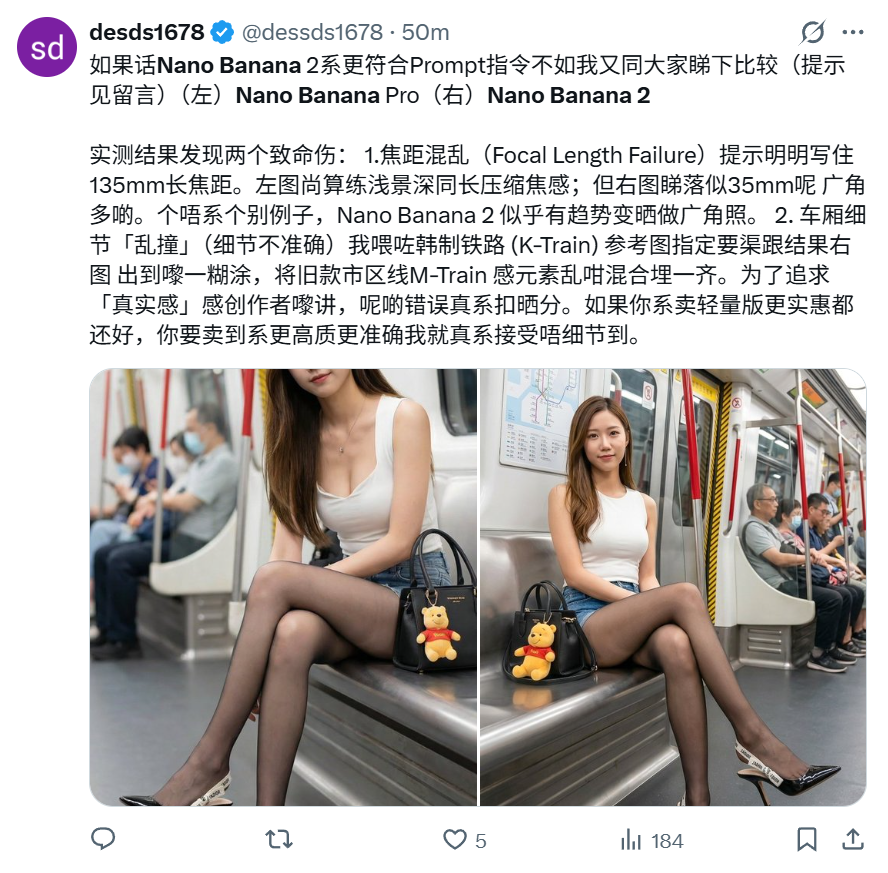The image size is (888, 873).
Task: Open the three-dot more options menu
Action: coord(853,32)
